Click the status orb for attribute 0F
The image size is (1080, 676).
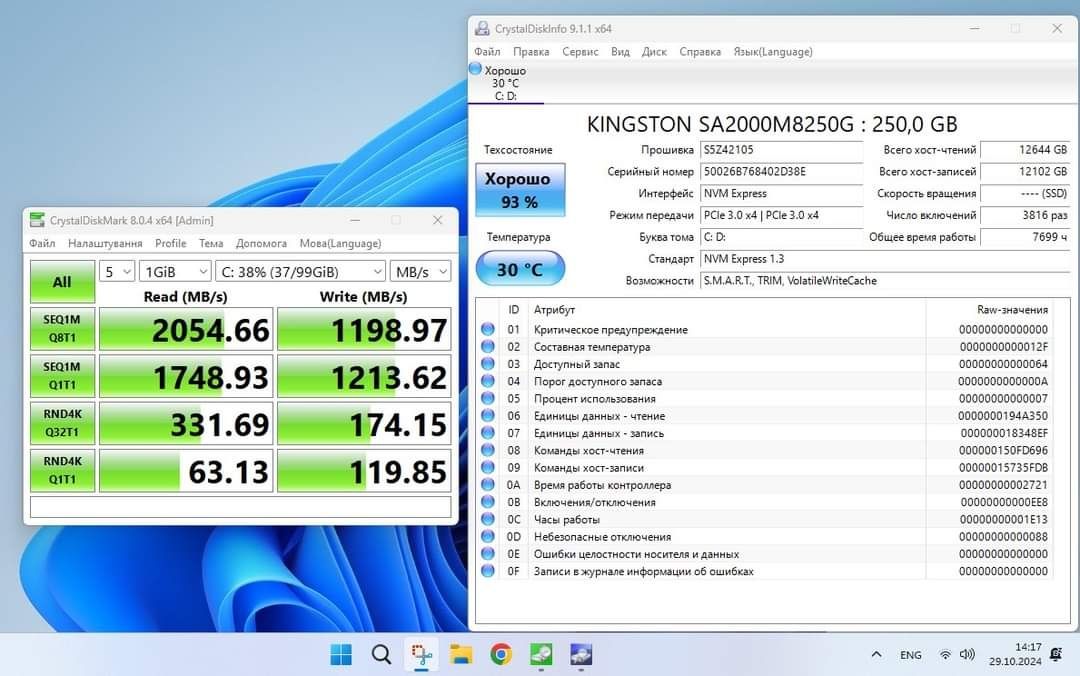pyautogui.click(x=488, y=571)
